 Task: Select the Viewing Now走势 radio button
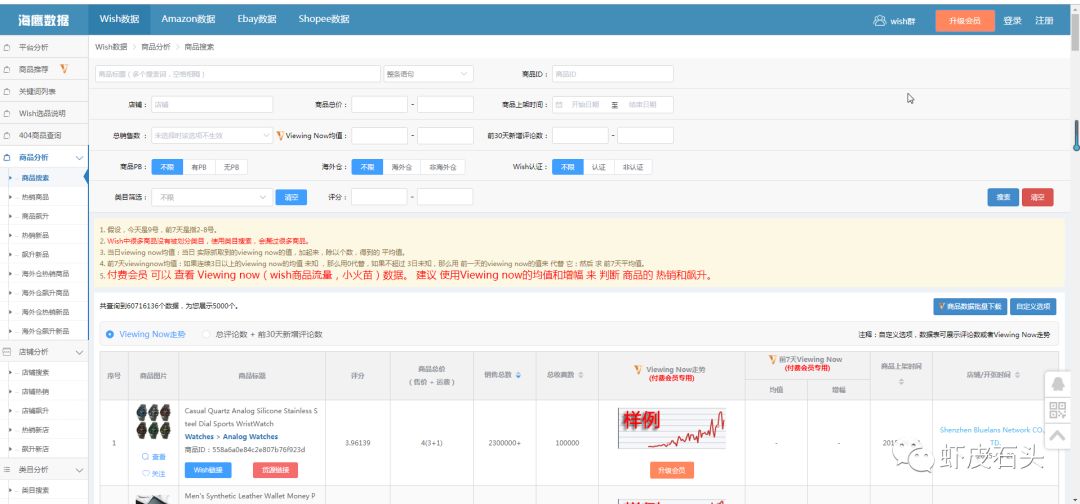[x=110, y=335]
